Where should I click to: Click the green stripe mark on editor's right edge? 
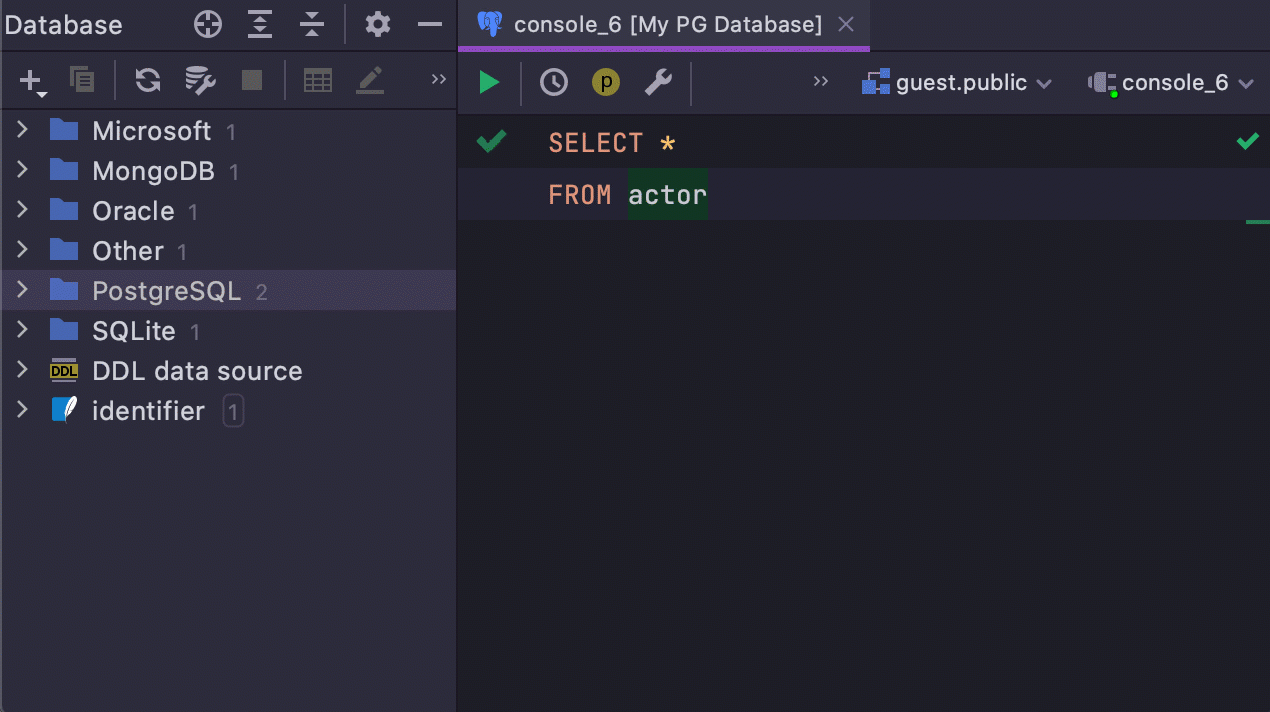[1257, 221]
